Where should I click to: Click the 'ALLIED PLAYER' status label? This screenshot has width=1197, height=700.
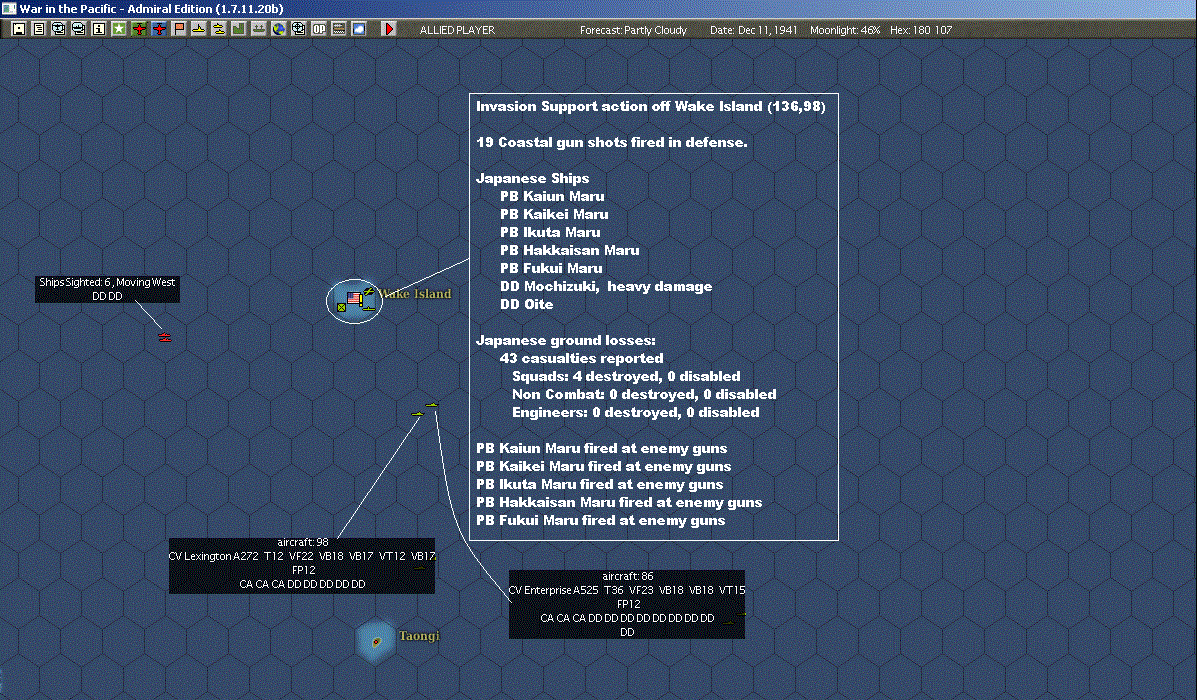(457, 30)
